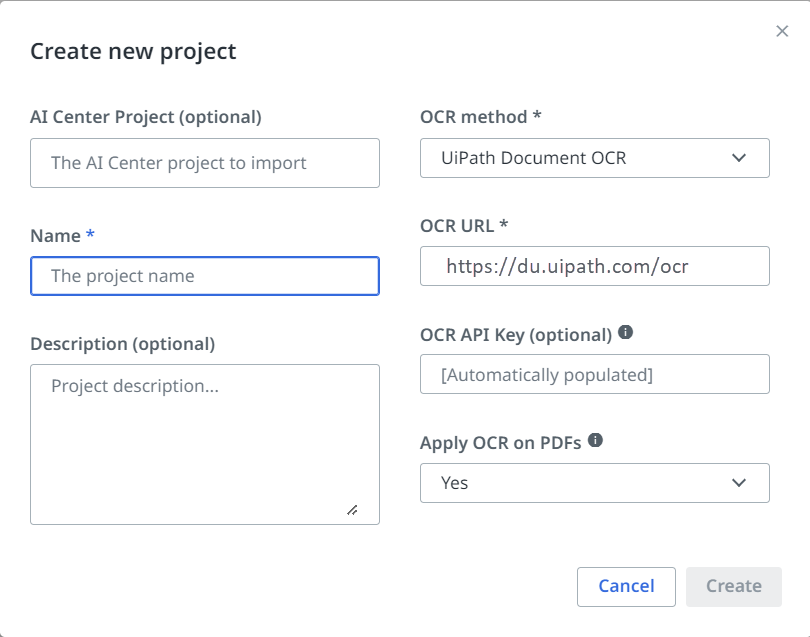Expand the OCR method dropdown arrow
The width and height of the screenshot is (810, 637).
(739, 158)
